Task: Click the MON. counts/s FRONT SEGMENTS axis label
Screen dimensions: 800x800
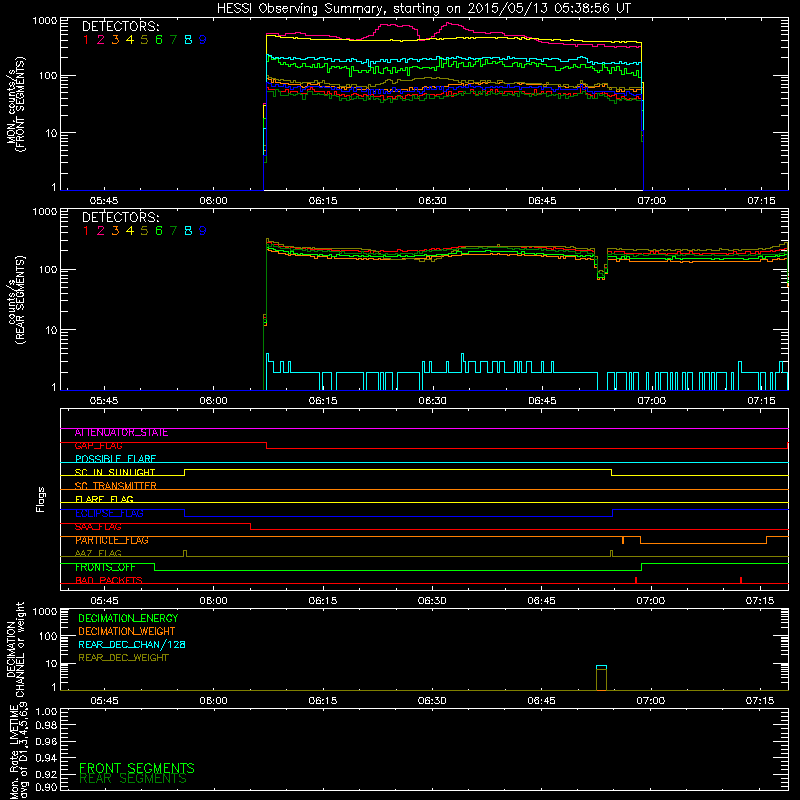Action: (x=16, y=105)
